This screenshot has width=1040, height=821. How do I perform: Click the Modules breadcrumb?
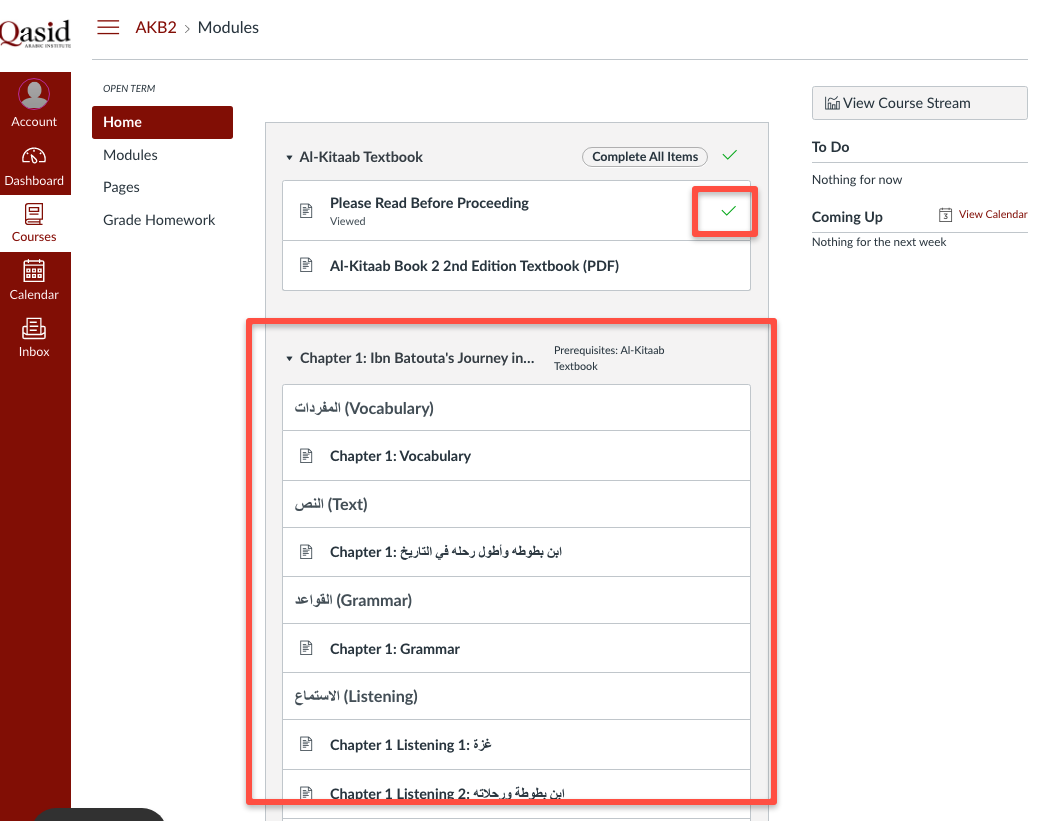(228, 27)
